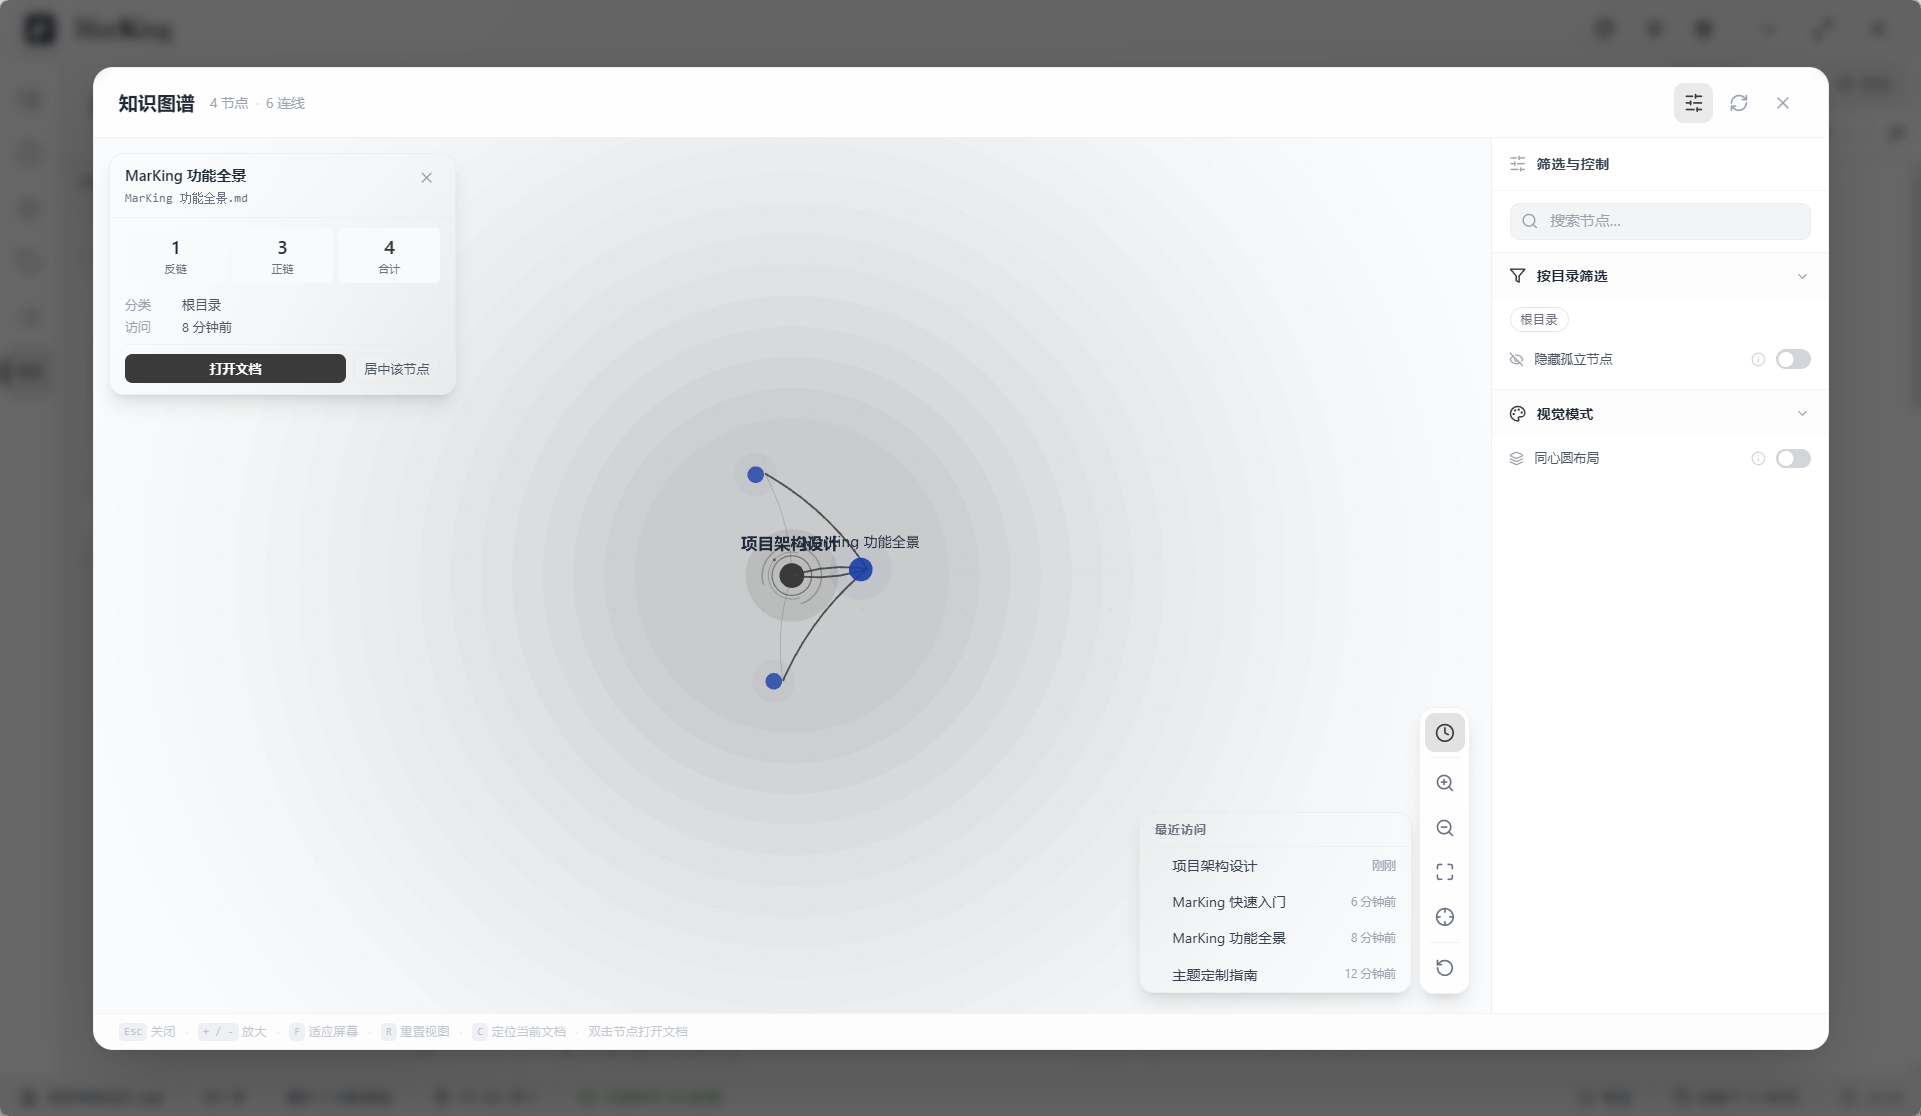Screen dimensions: 1921x1116
Task: Click the locate current document crosshair icon
Action: pyautogui.click(x=1444, y=917)
